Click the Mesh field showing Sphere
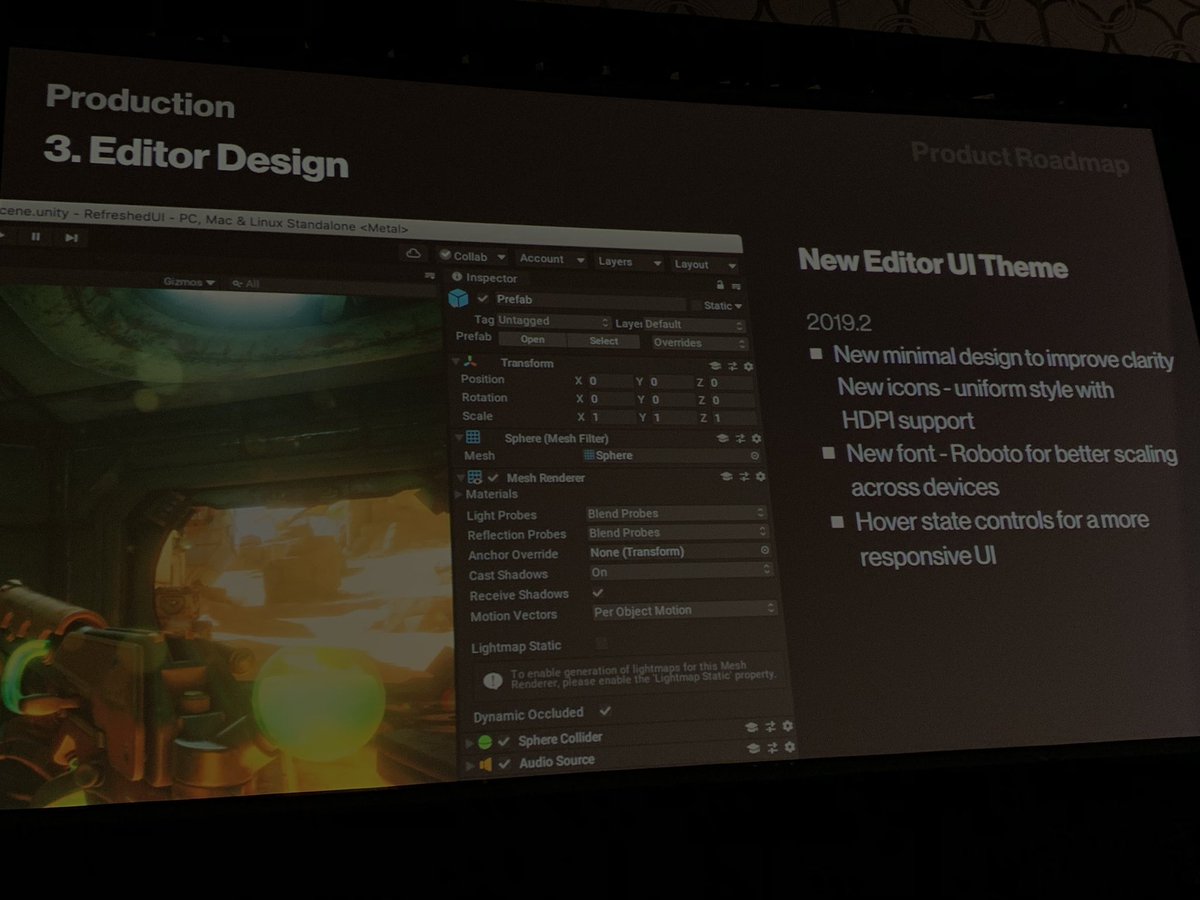 671,456
